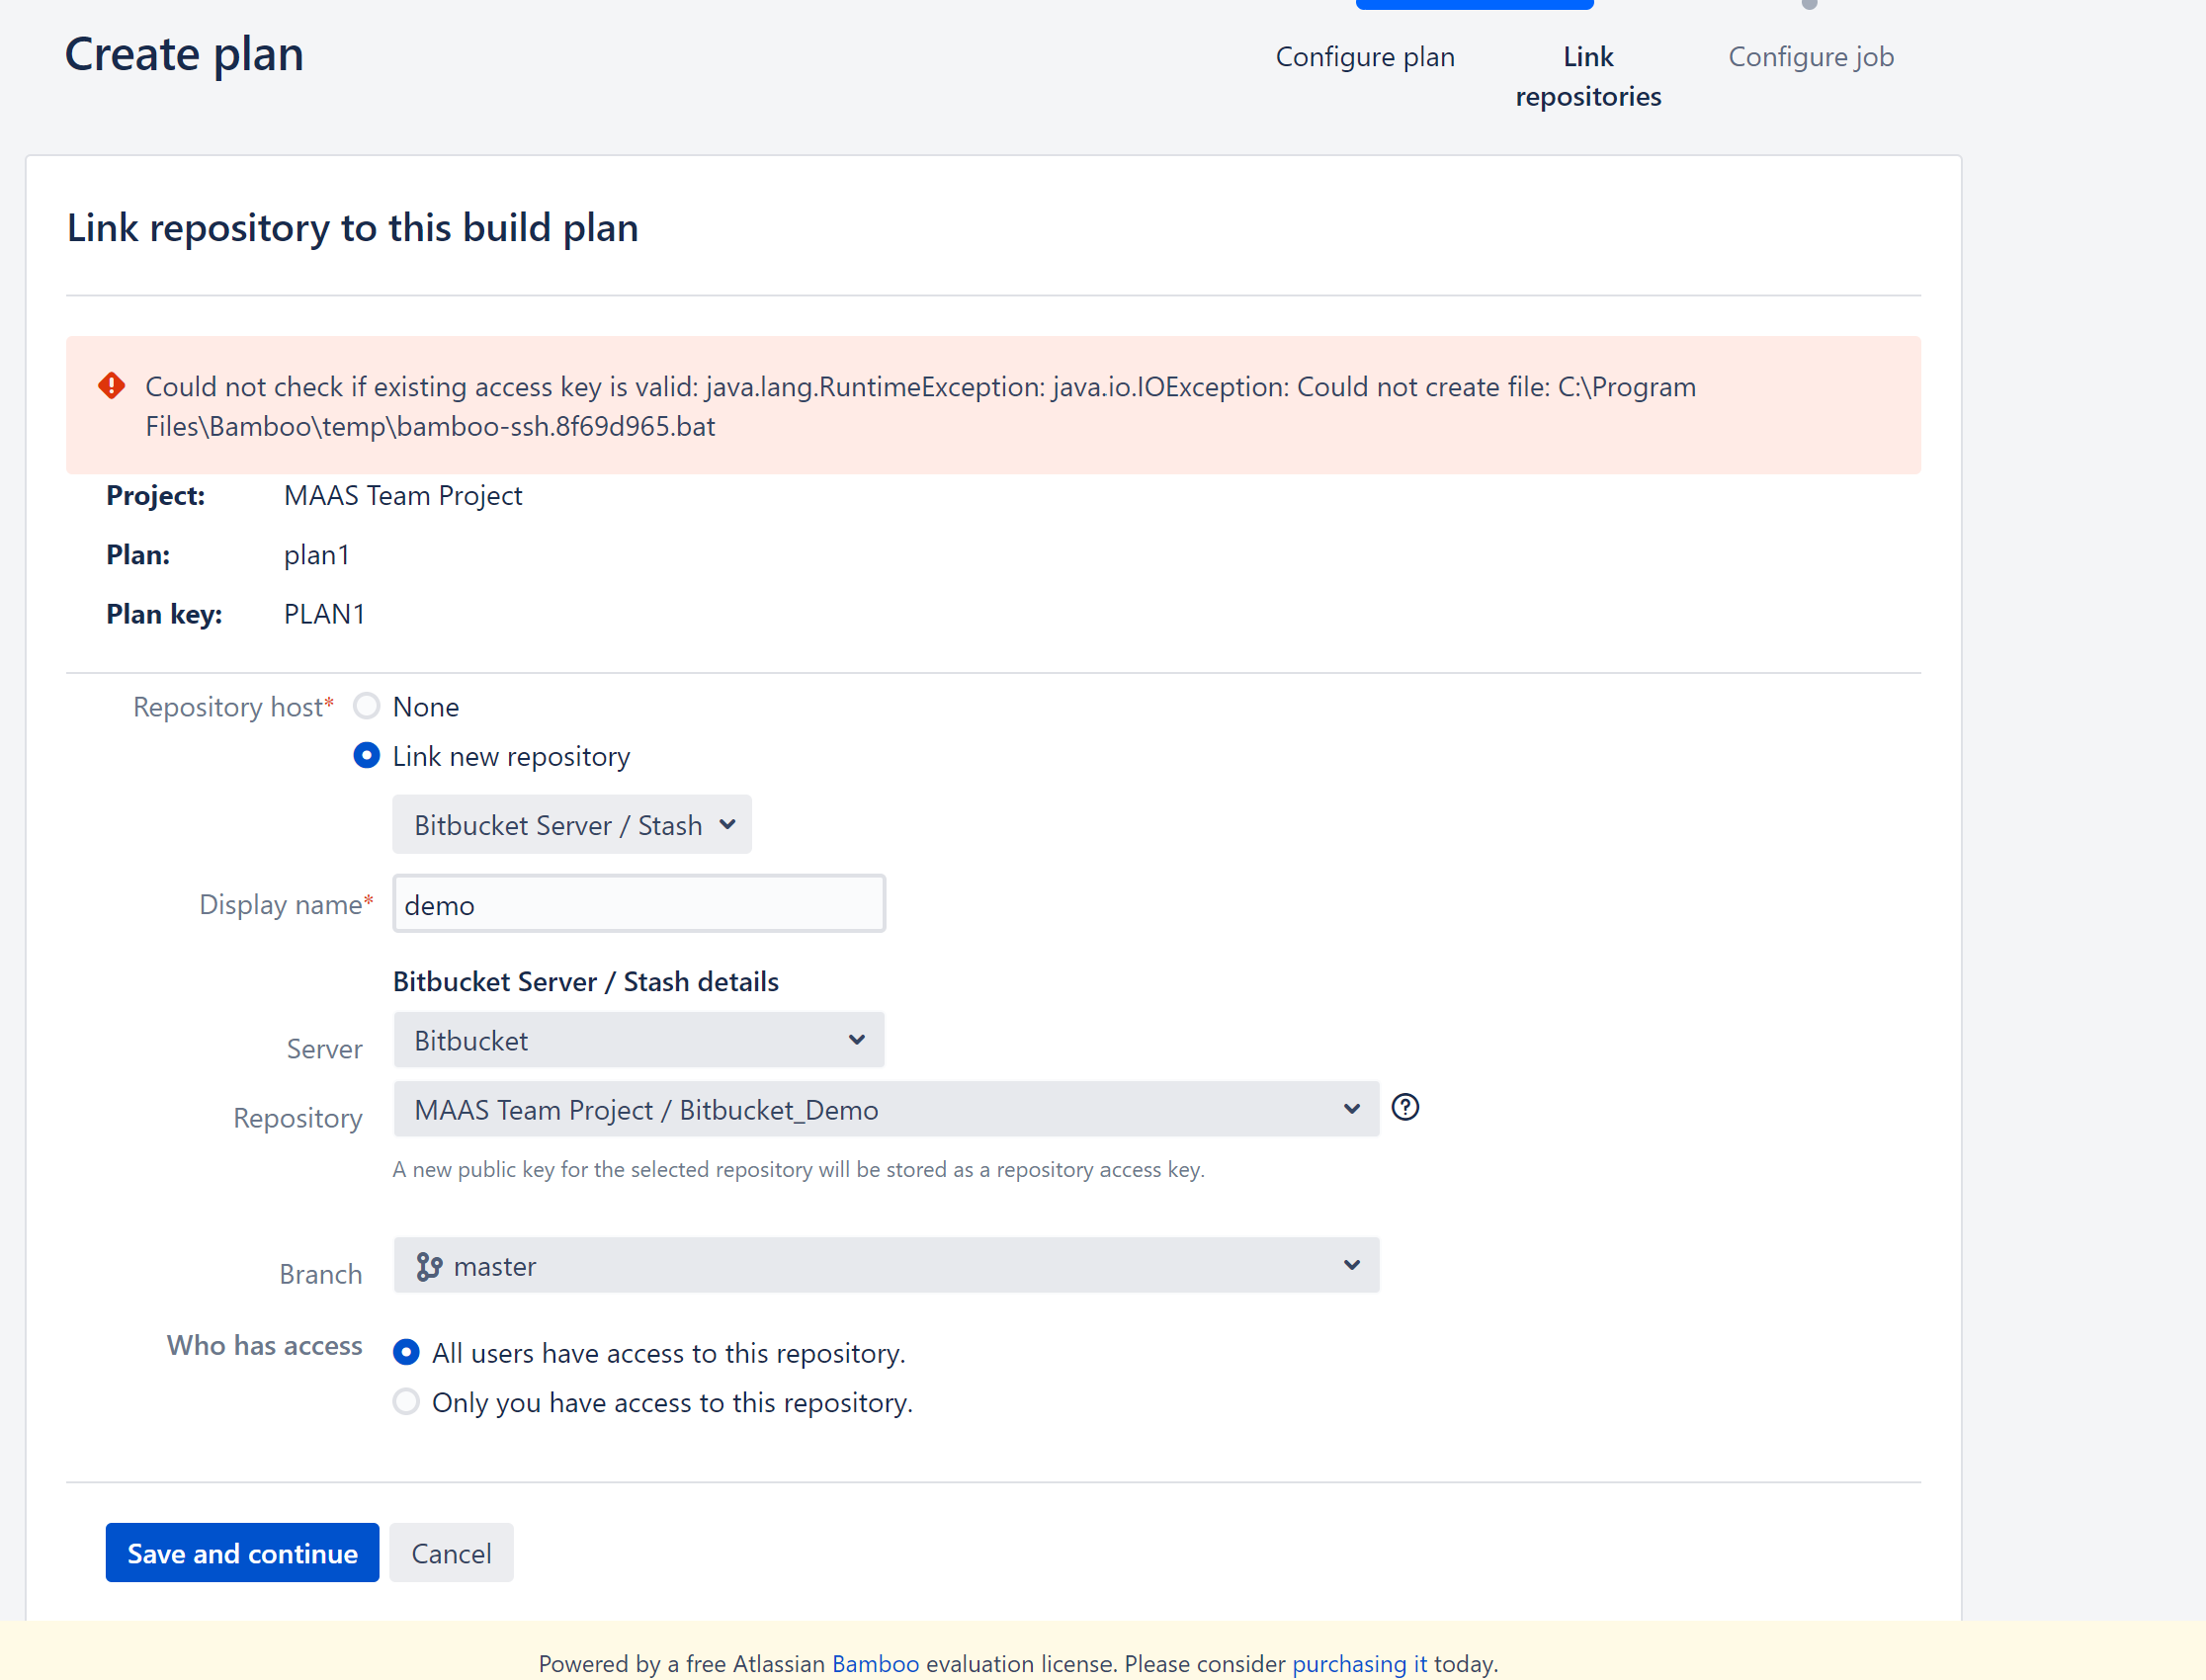Edit the Display name field containing demo

[x=638, y=903]
